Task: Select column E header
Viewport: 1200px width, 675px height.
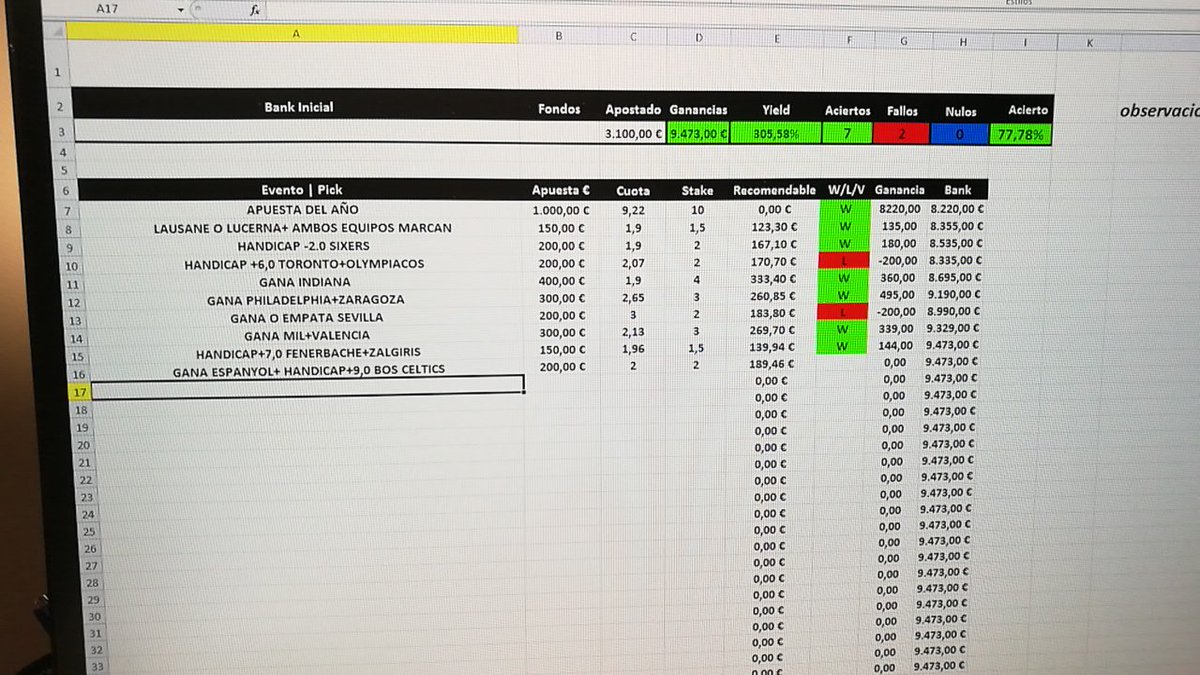Action: pos(778,38)
